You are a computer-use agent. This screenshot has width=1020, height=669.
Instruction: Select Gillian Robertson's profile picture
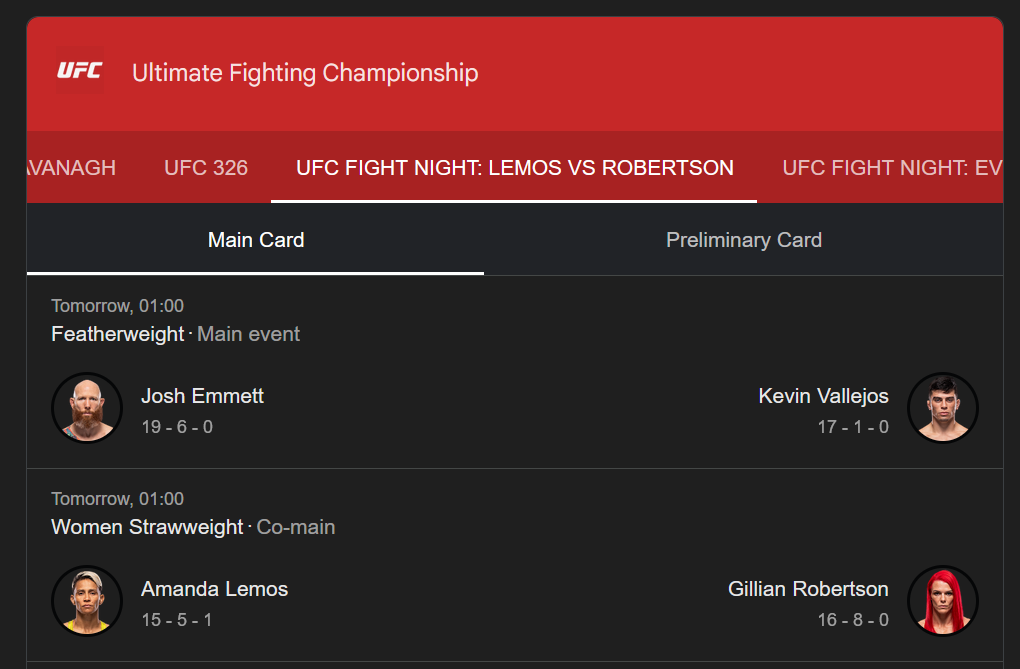point(942,601)
